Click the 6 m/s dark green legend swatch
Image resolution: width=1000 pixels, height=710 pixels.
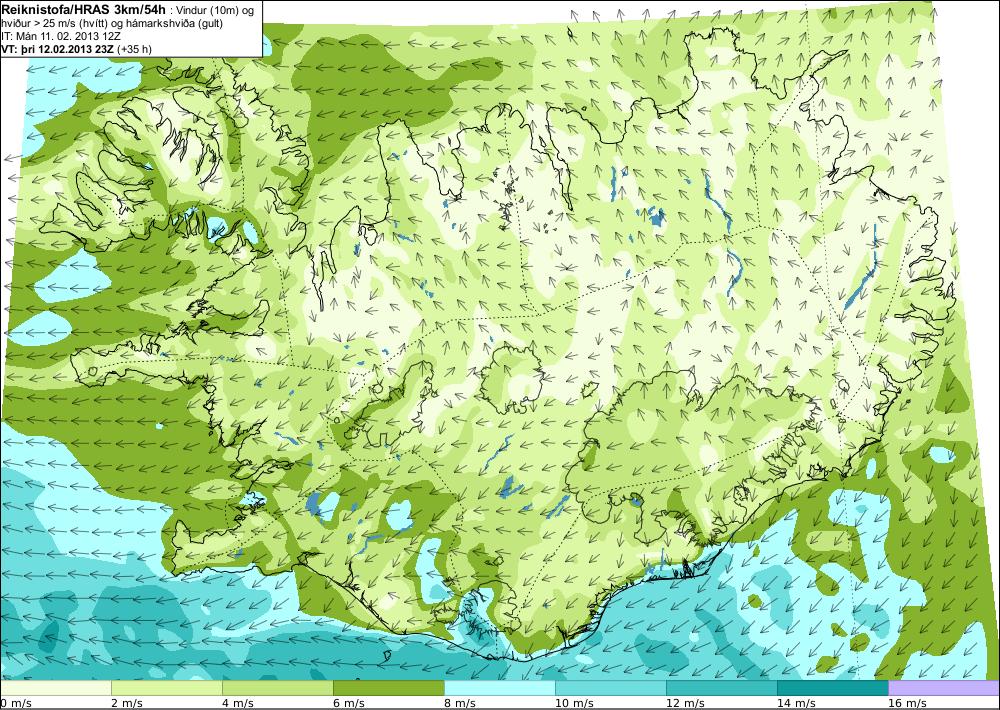(388, 688)
